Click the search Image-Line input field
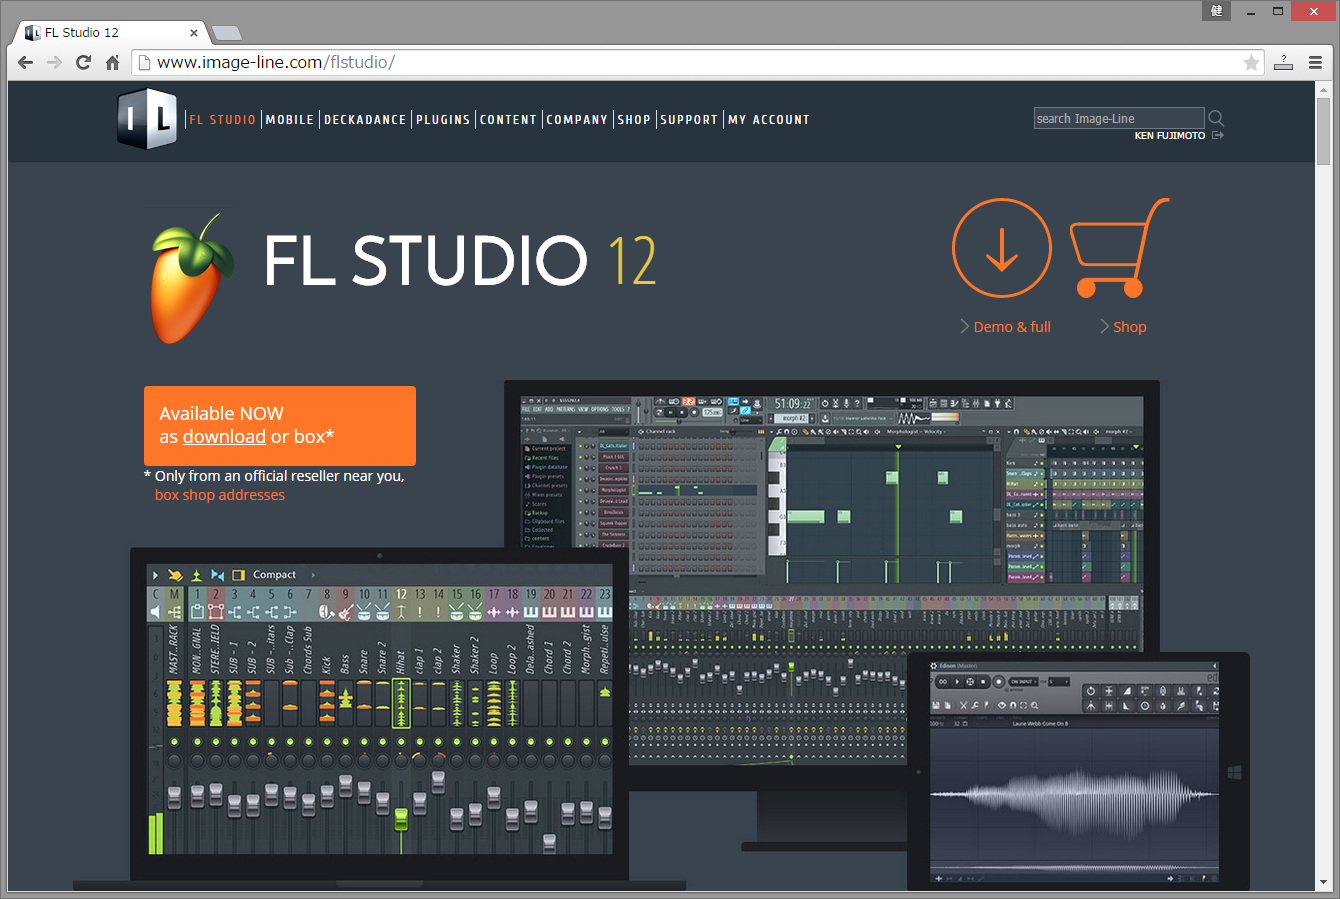Image resolution: width=1340 pixels, height=899 pixels. (1119, 118)
